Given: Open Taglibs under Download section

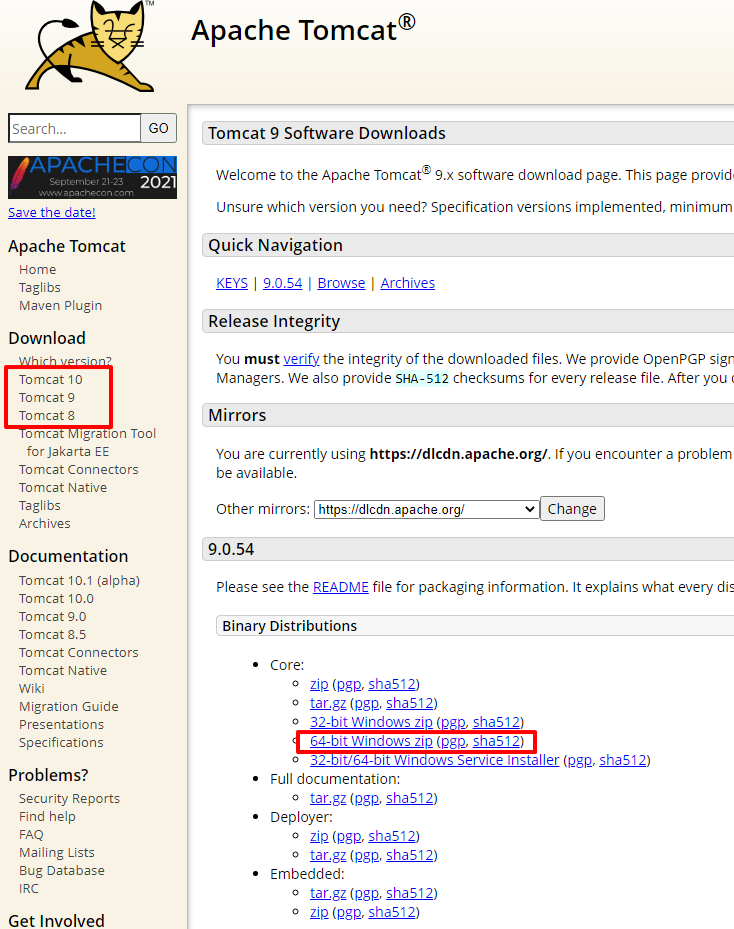Looking at the screenshot, I should [40, 505].
